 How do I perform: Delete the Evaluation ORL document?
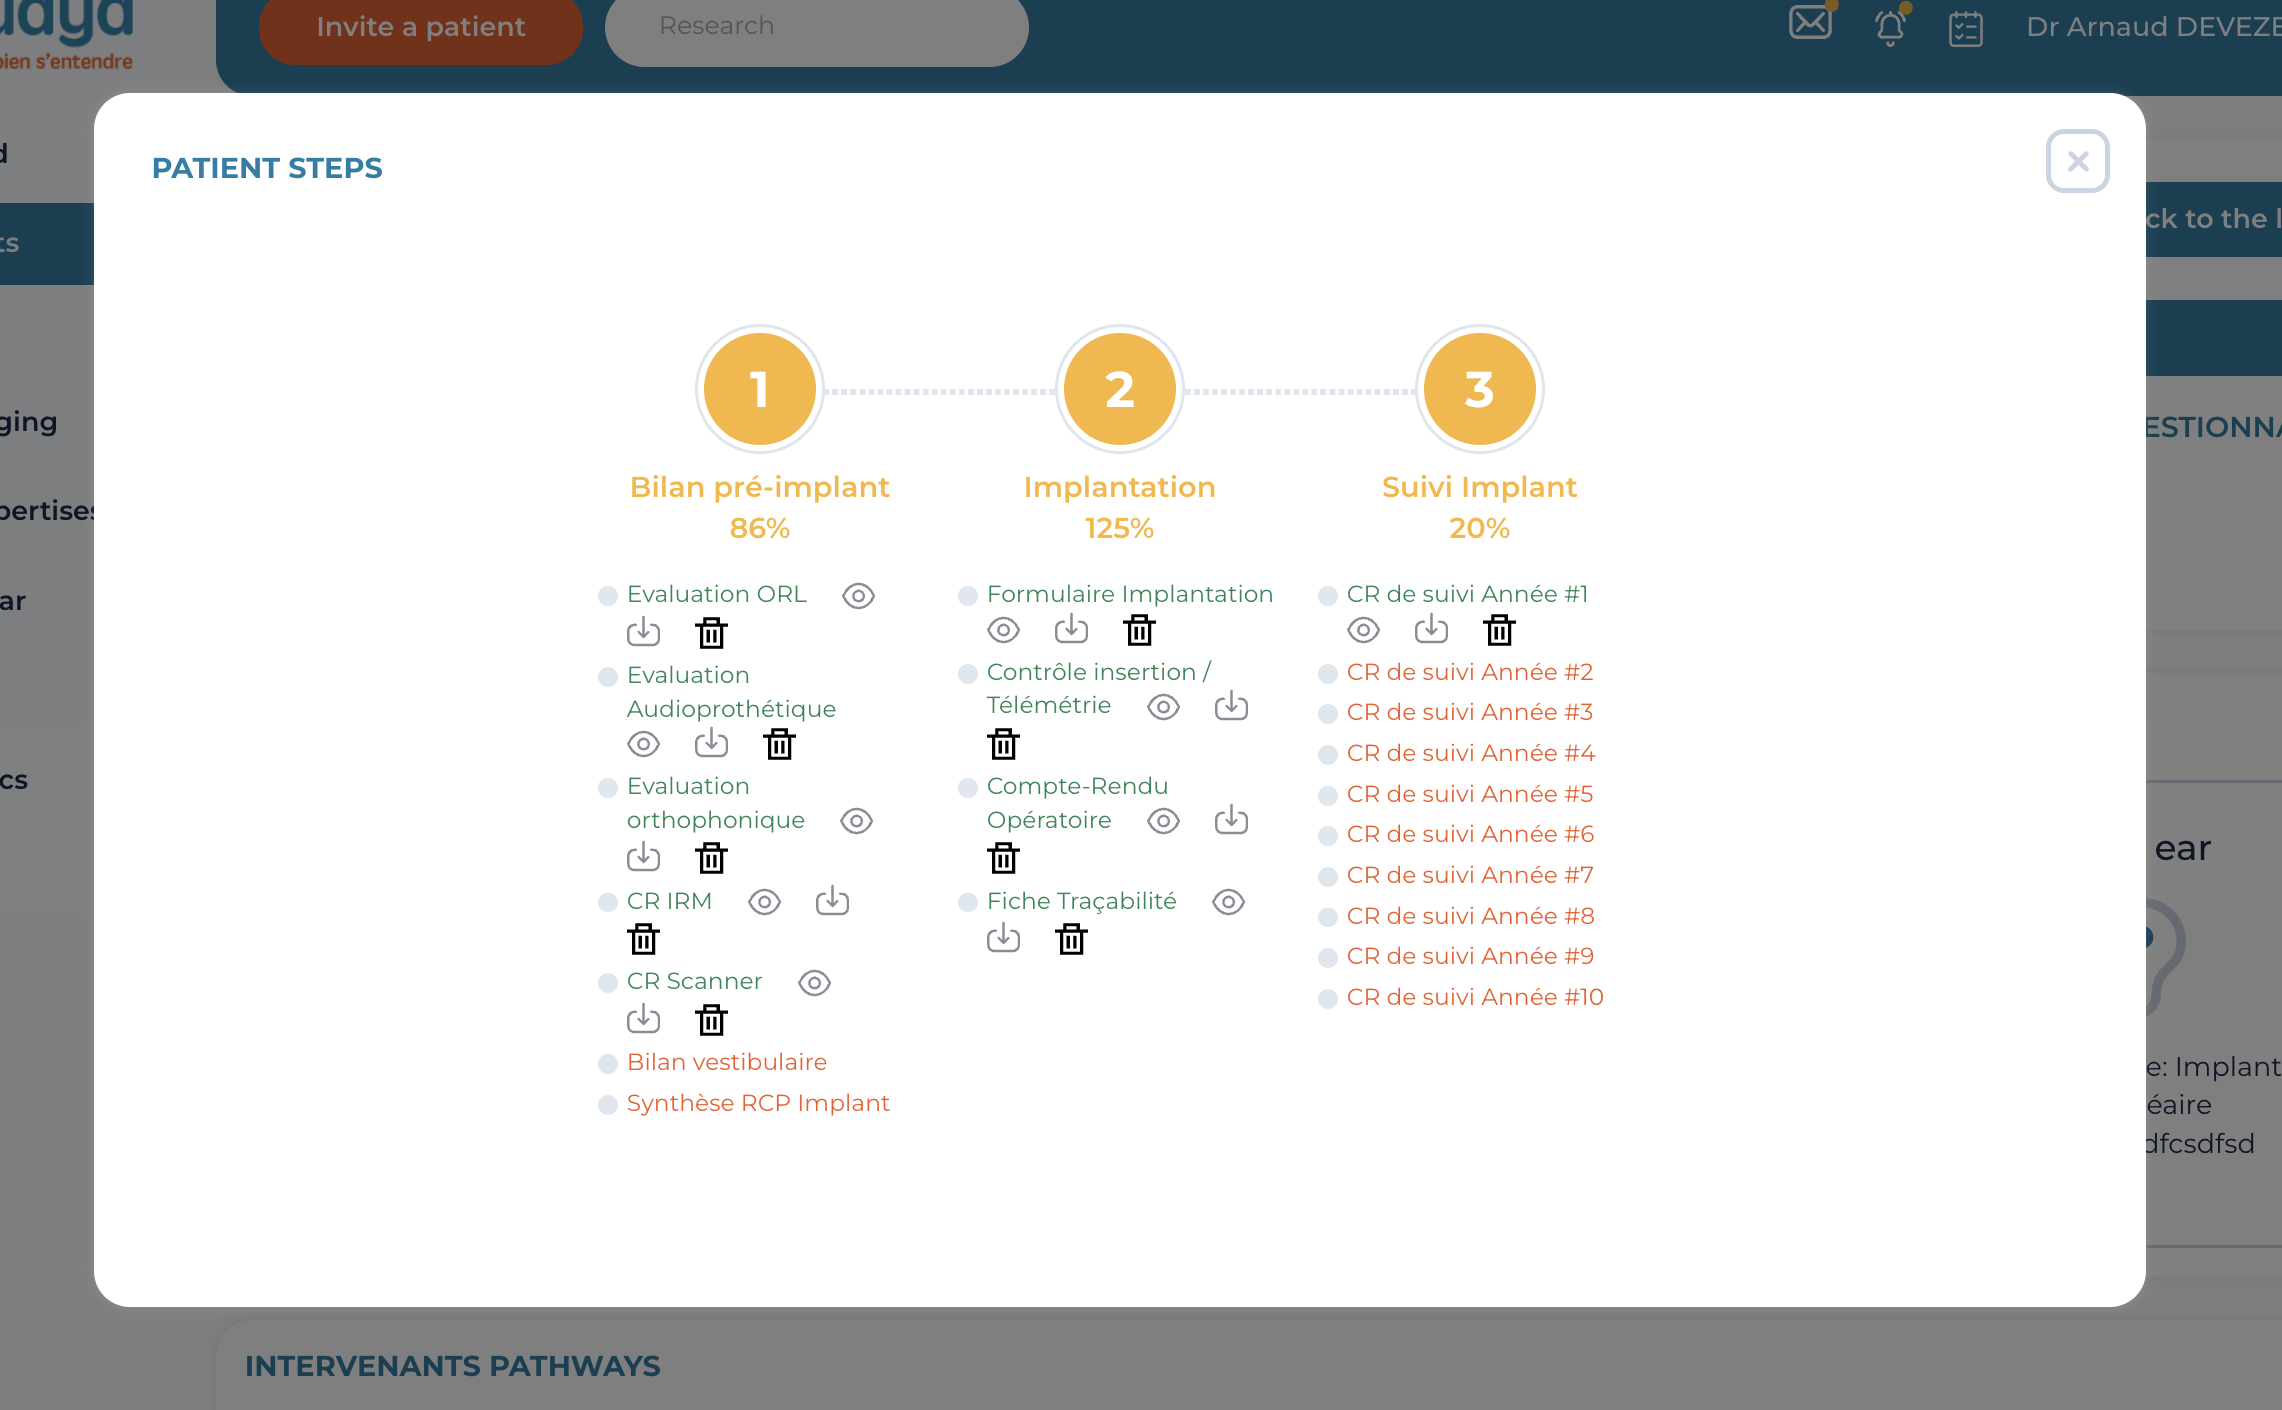tap(711, 632)
